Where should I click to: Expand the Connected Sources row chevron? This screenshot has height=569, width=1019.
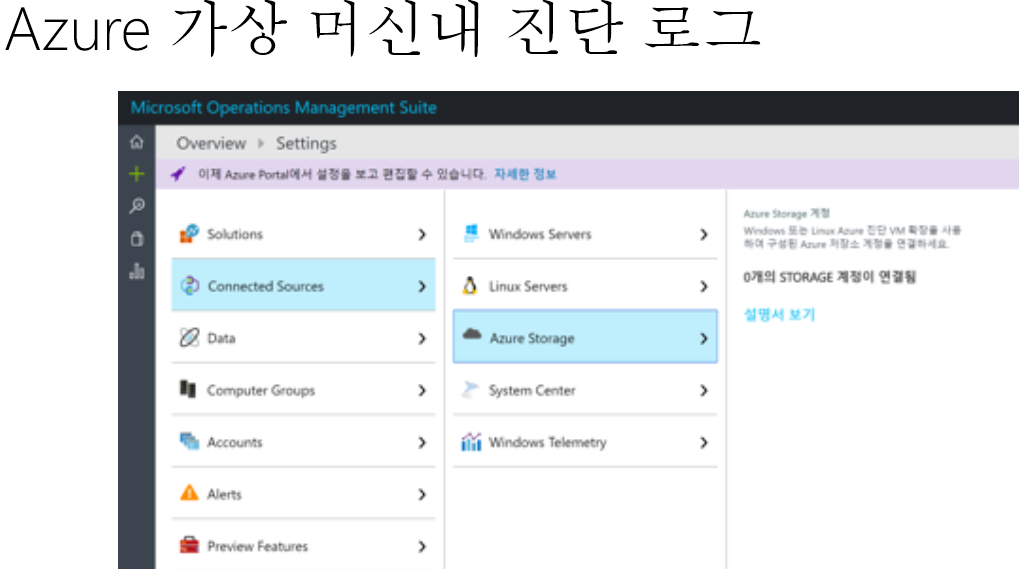point(422,286)
